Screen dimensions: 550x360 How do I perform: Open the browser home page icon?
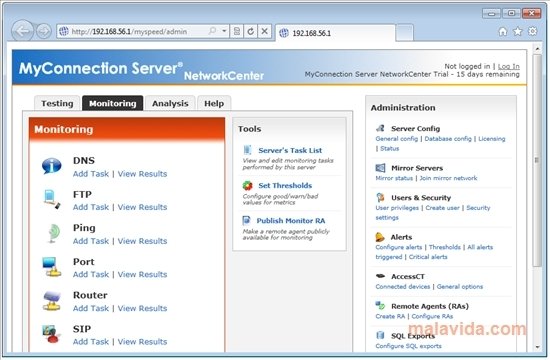(503, 32)
